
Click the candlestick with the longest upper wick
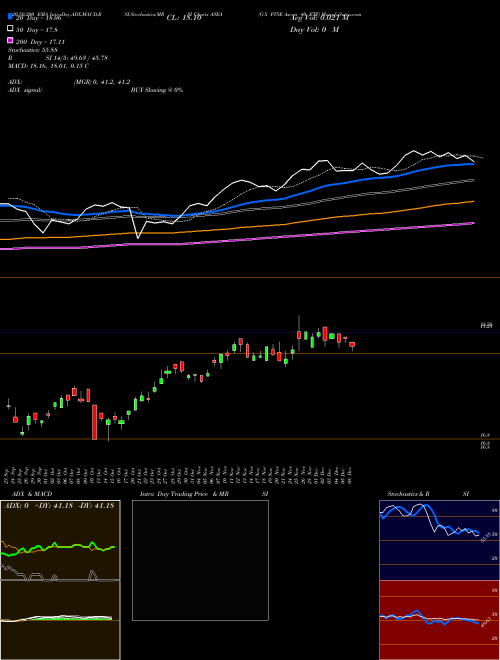click(299, 333)
